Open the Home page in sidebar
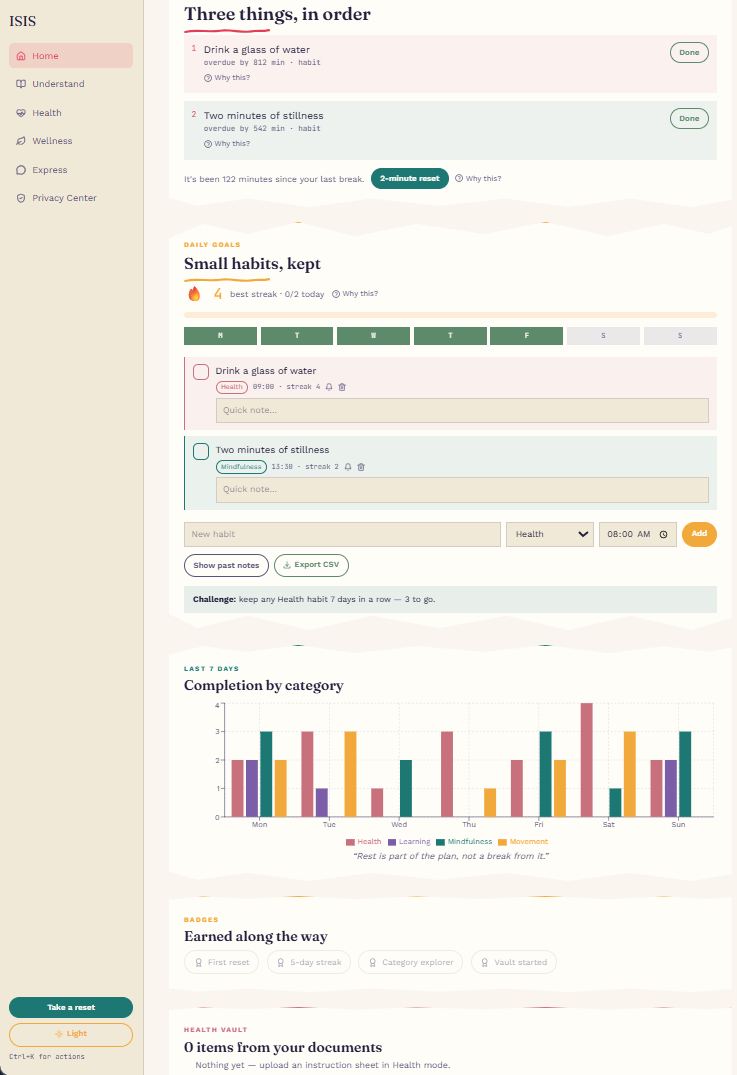Viewport: 737px width, 1075px height. tap(71, 56)
